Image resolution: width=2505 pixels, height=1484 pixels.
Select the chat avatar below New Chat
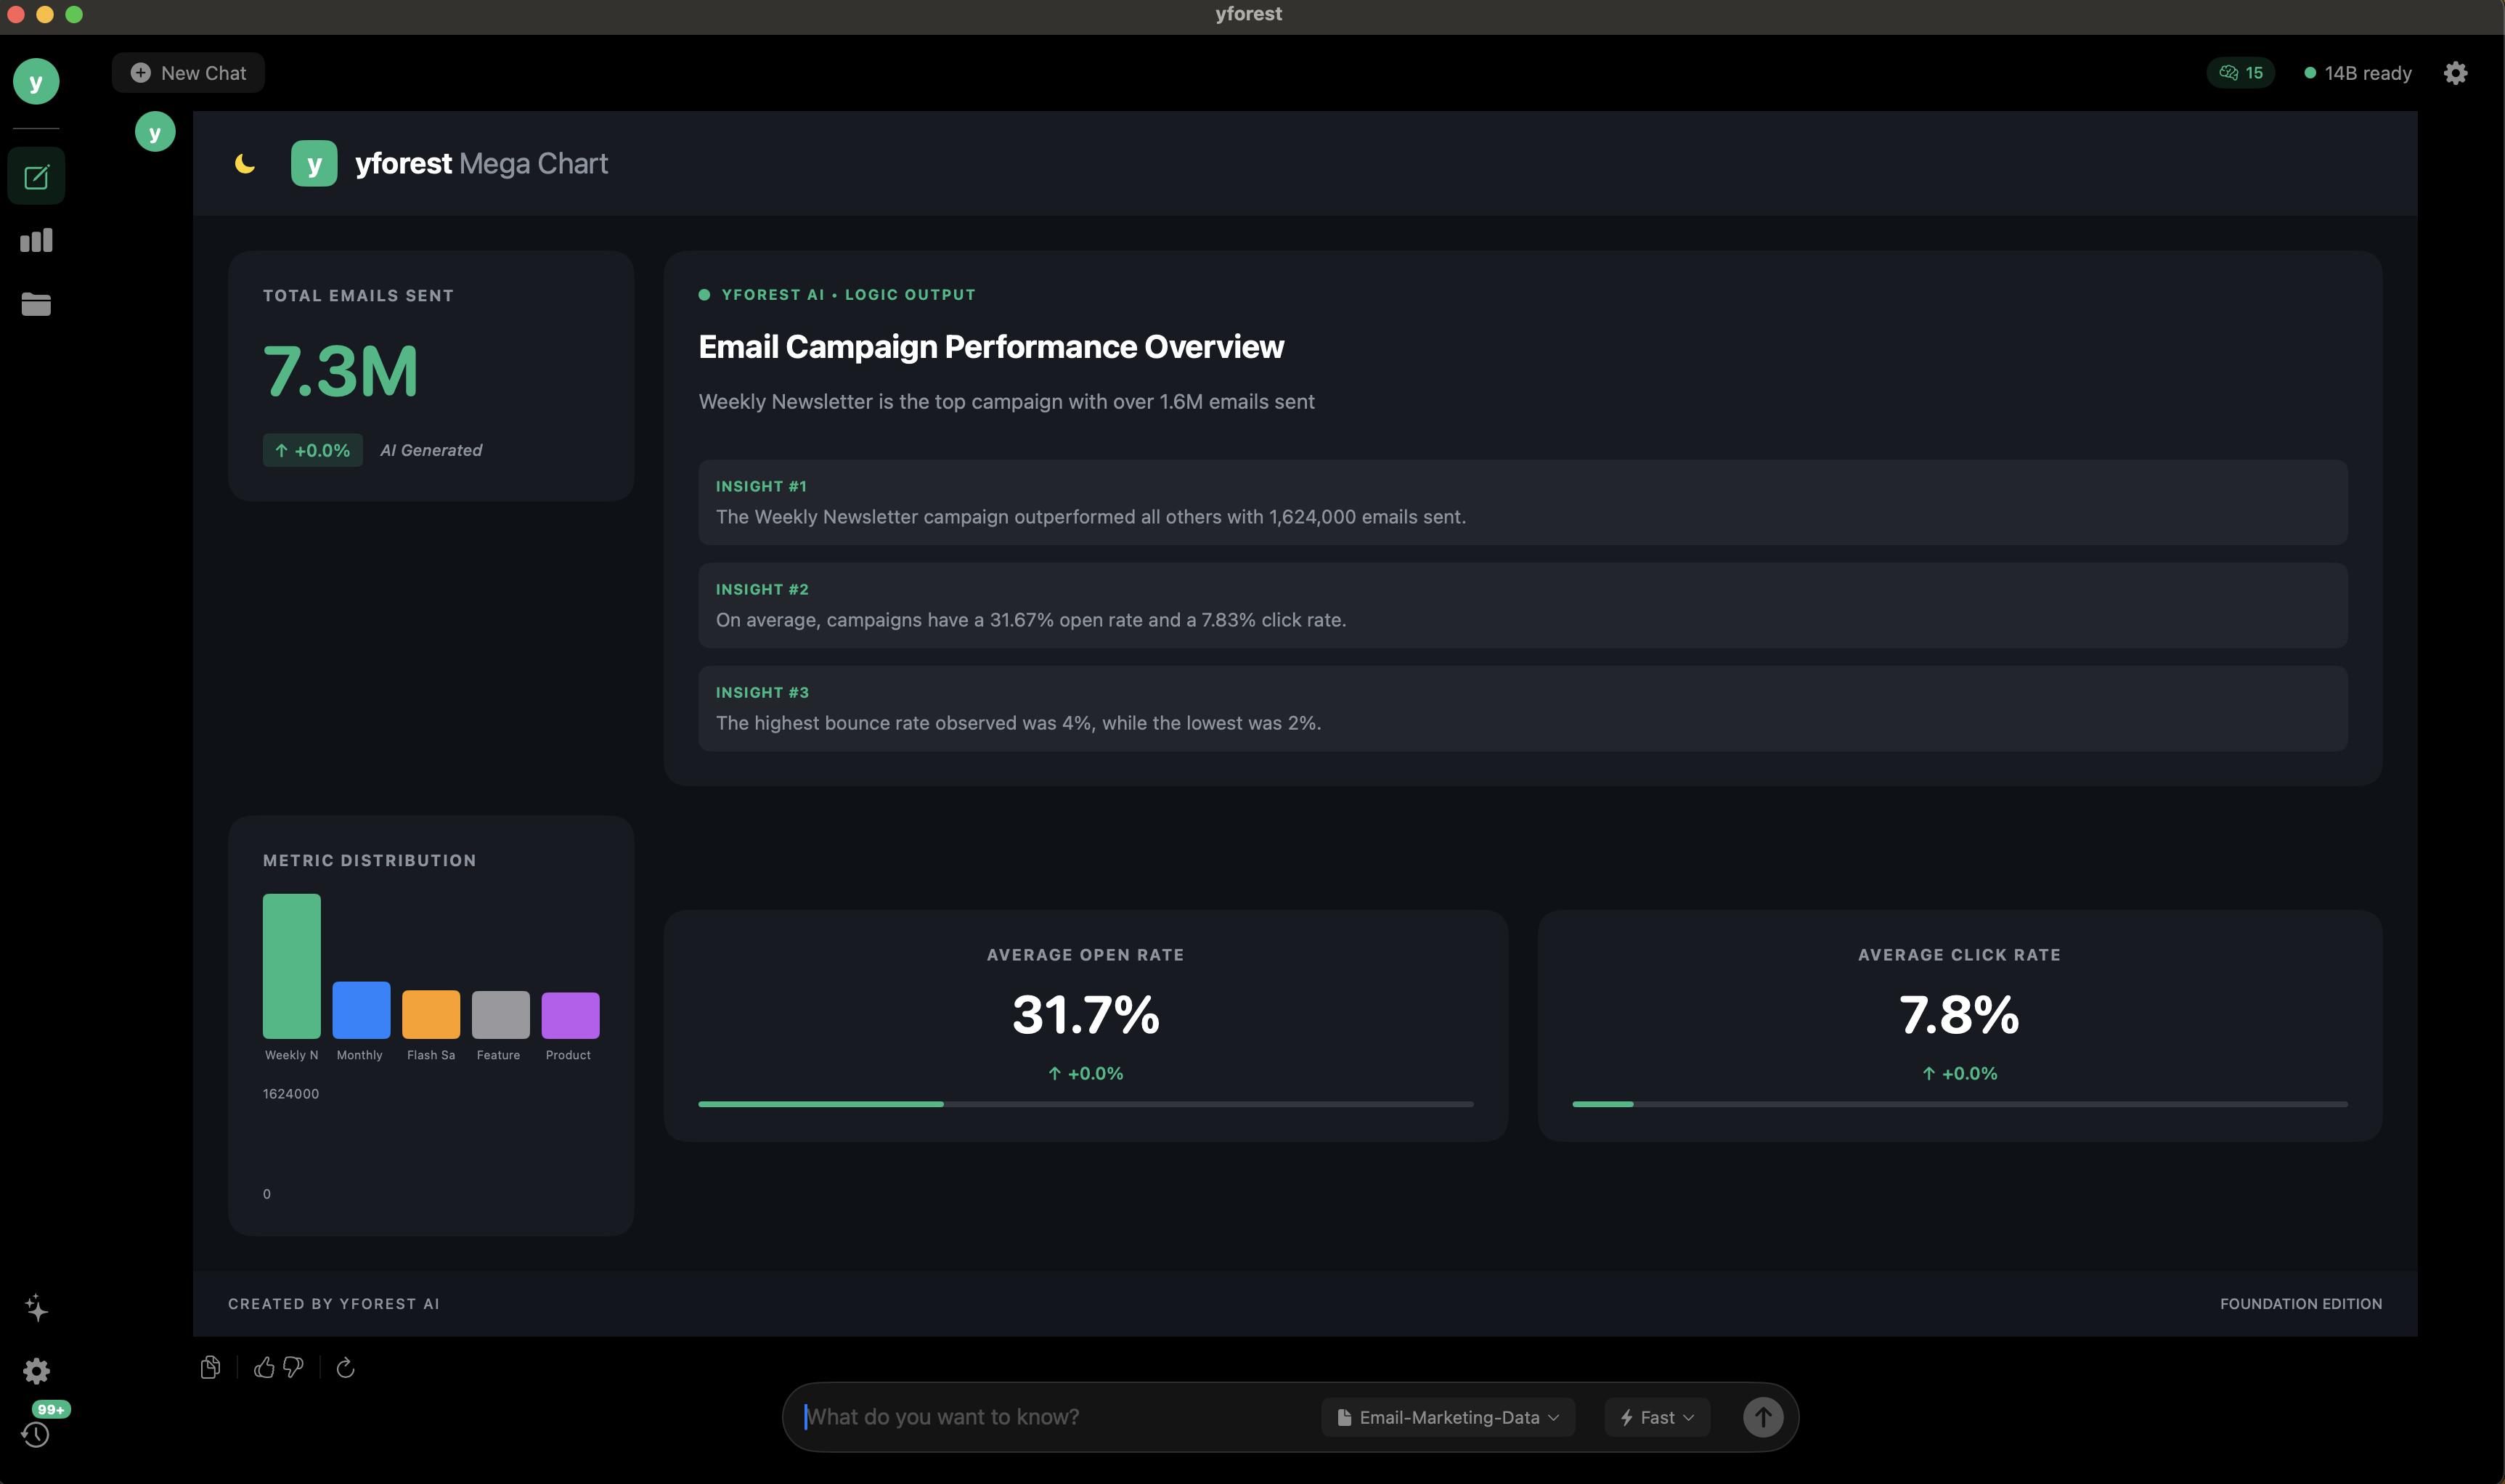tap(155, 131)
